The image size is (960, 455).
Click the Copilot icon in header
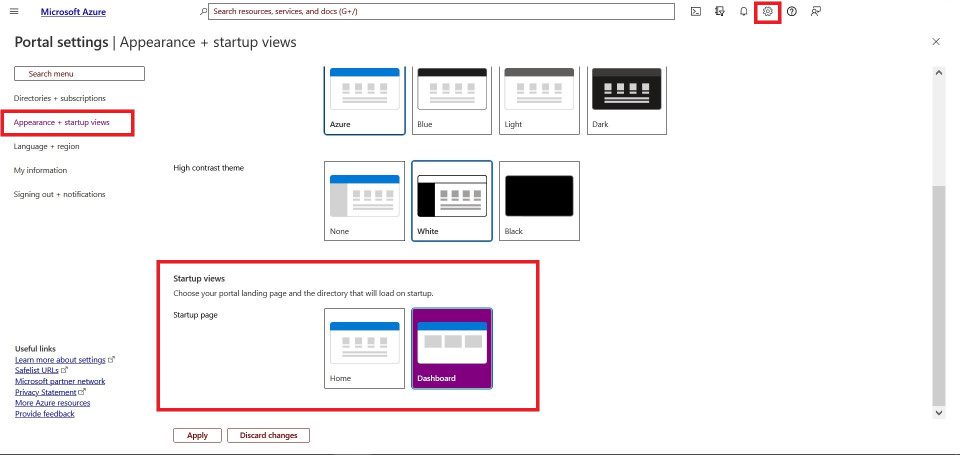pyautogui.click(x=720, y=11)
